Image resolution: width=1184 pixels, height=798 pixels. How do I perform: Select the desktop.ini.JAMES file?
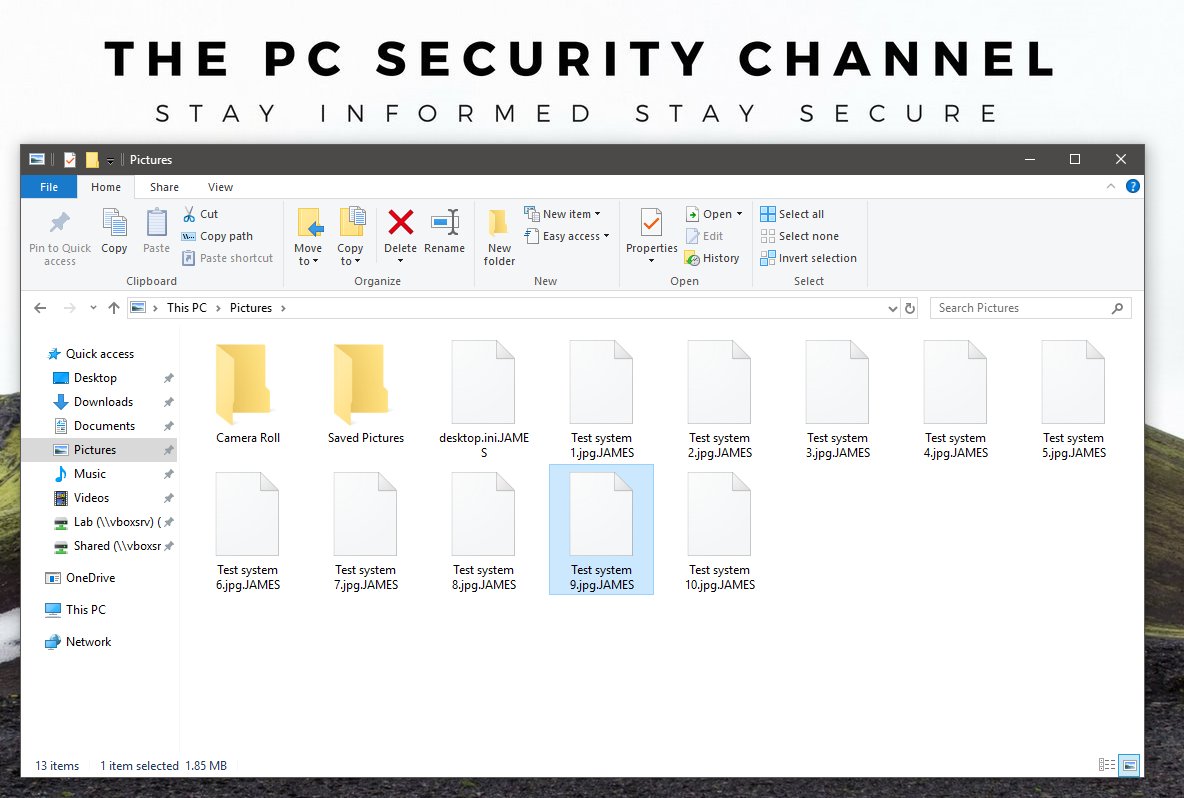[x=483, y=400]
